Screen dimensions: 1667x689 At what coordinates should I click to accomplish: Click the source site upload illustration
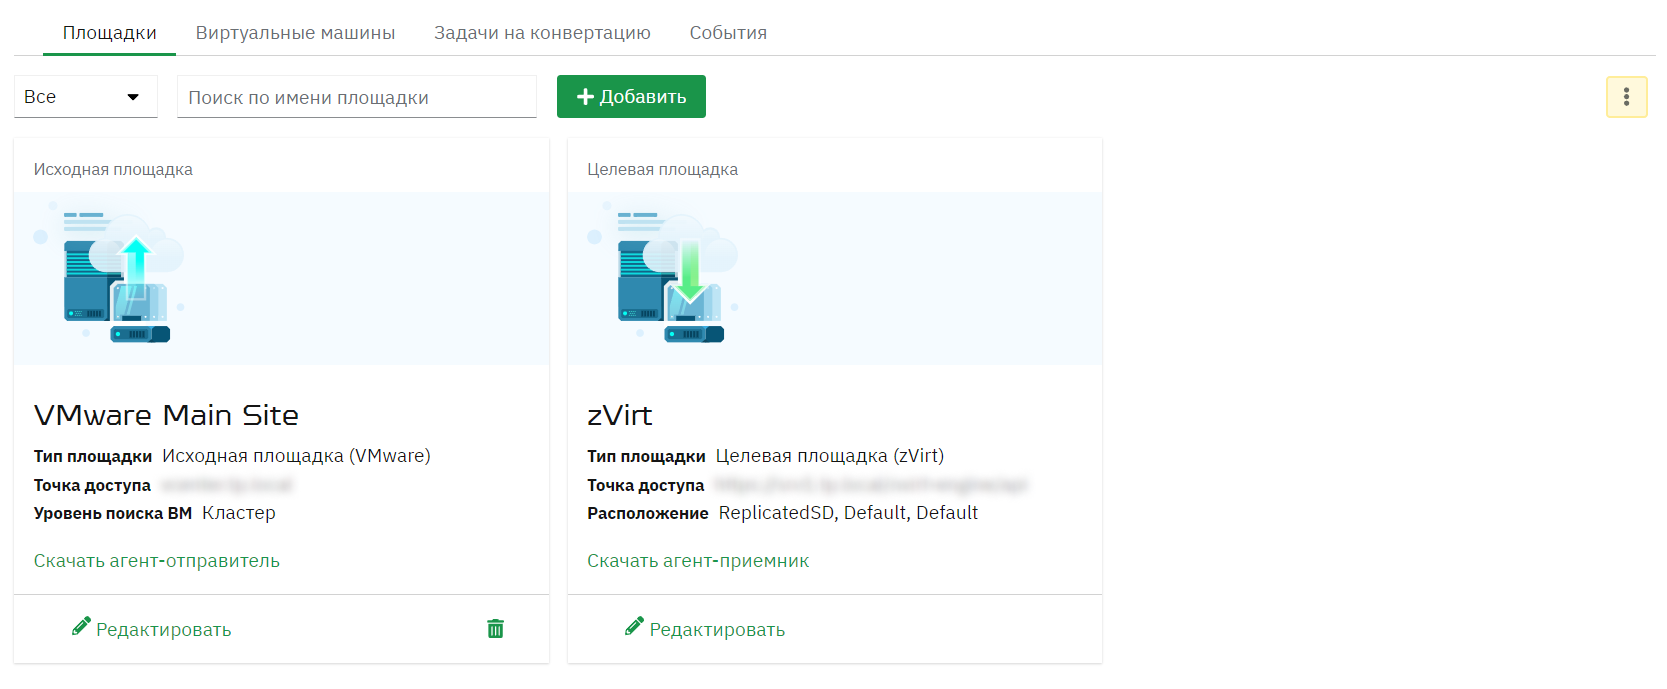pos(109,272)
